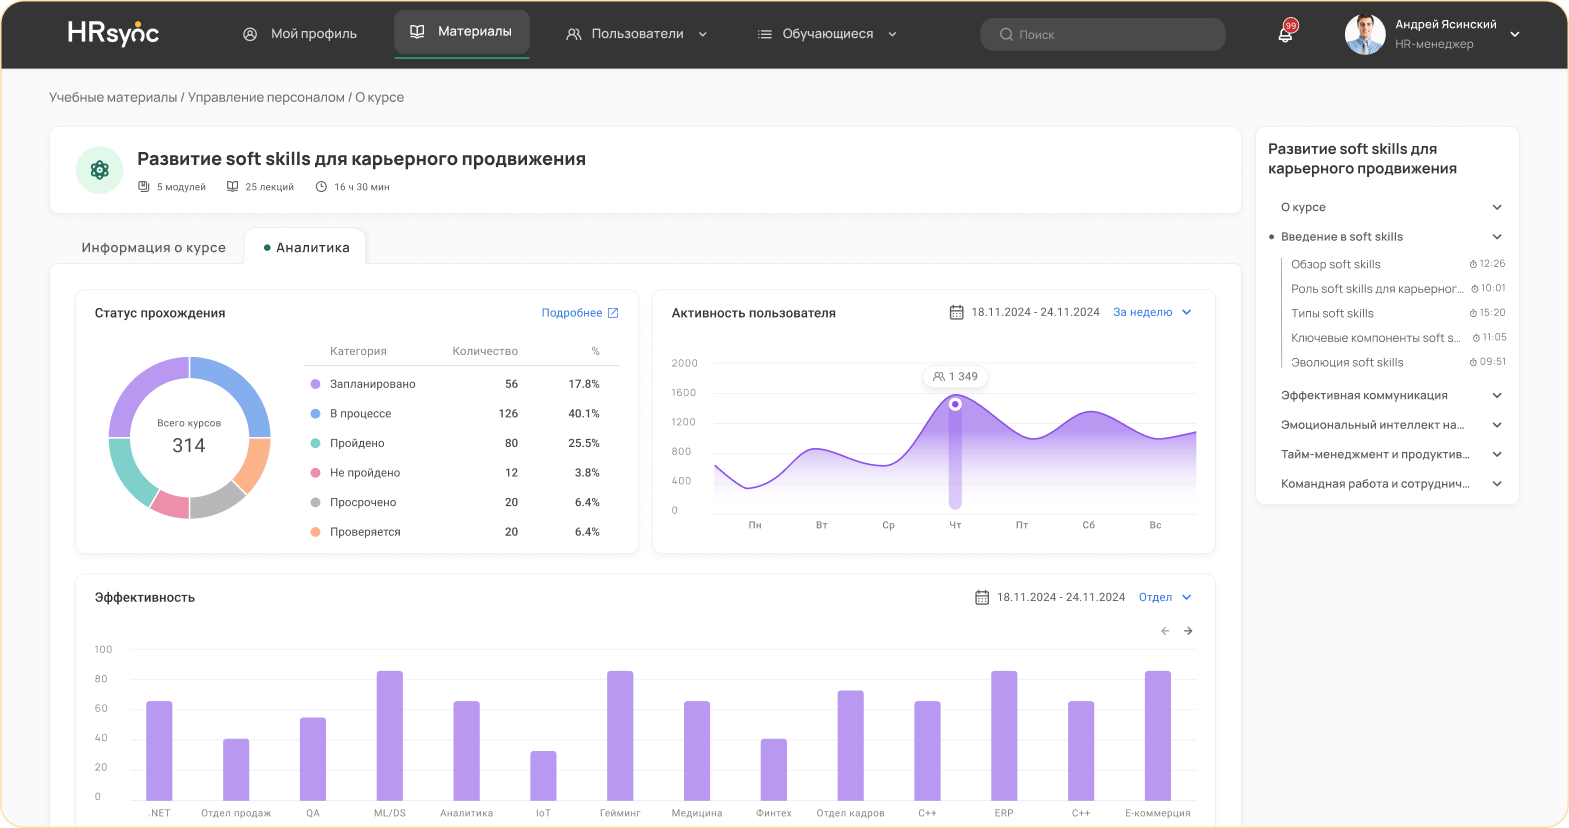1569x828 pixels.
Task: Click the 5 модулей modules icon
Action: coord(144,187)
